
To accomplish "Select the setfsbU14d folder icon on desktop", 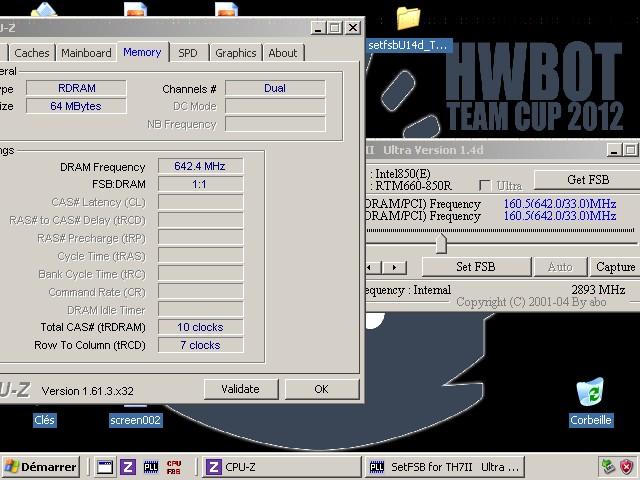I will [408, 19].
